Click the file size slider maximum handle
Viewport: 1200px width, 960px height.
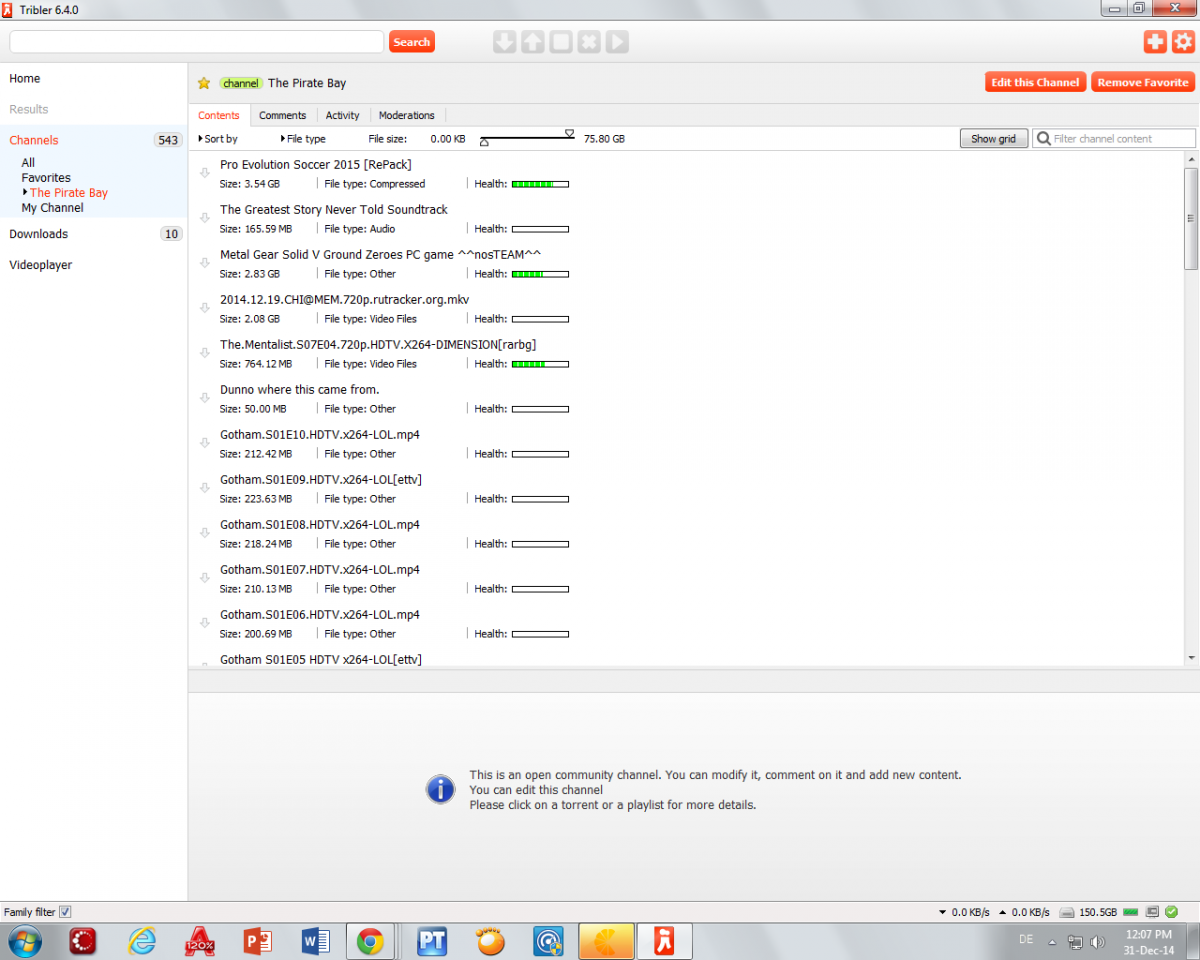[570, 133]
